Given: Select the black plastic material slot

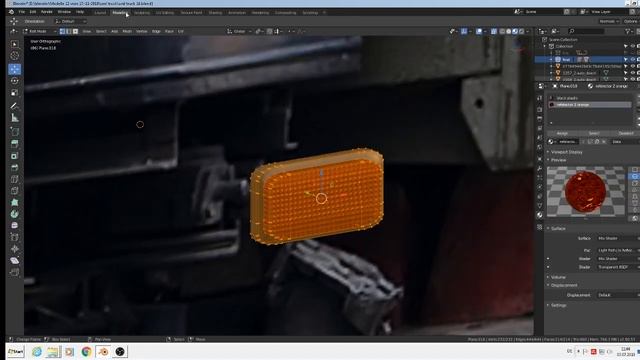Looking at the screenshot, I should (x=590, y=98).
